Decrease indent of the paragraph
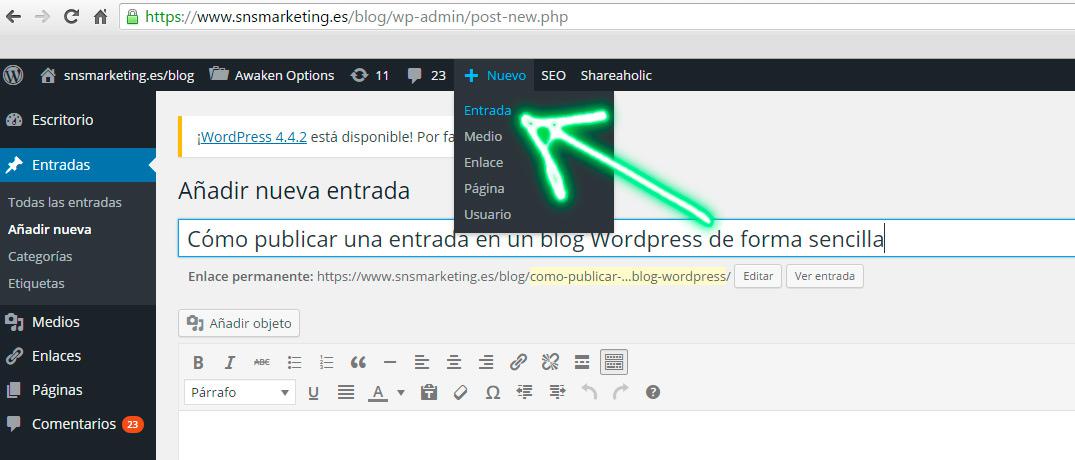Image resolution: width=1075 pixels, height=460 pixels. coord(524,392)
